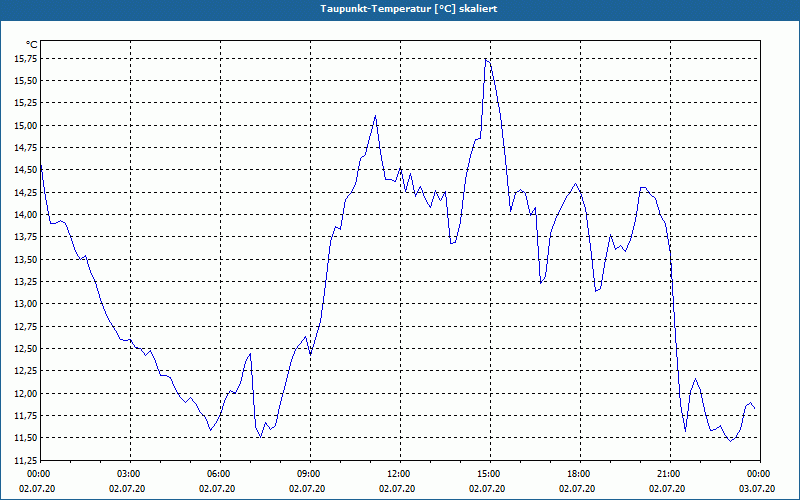Click the 00:00 time label above 03.07.20

point(760,474)
